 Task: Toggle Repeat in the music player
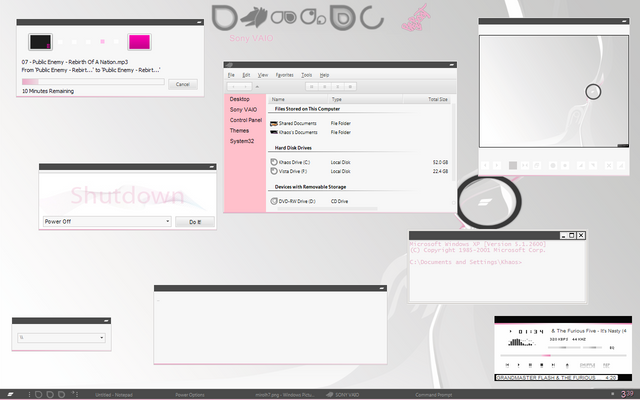(606, 365)
